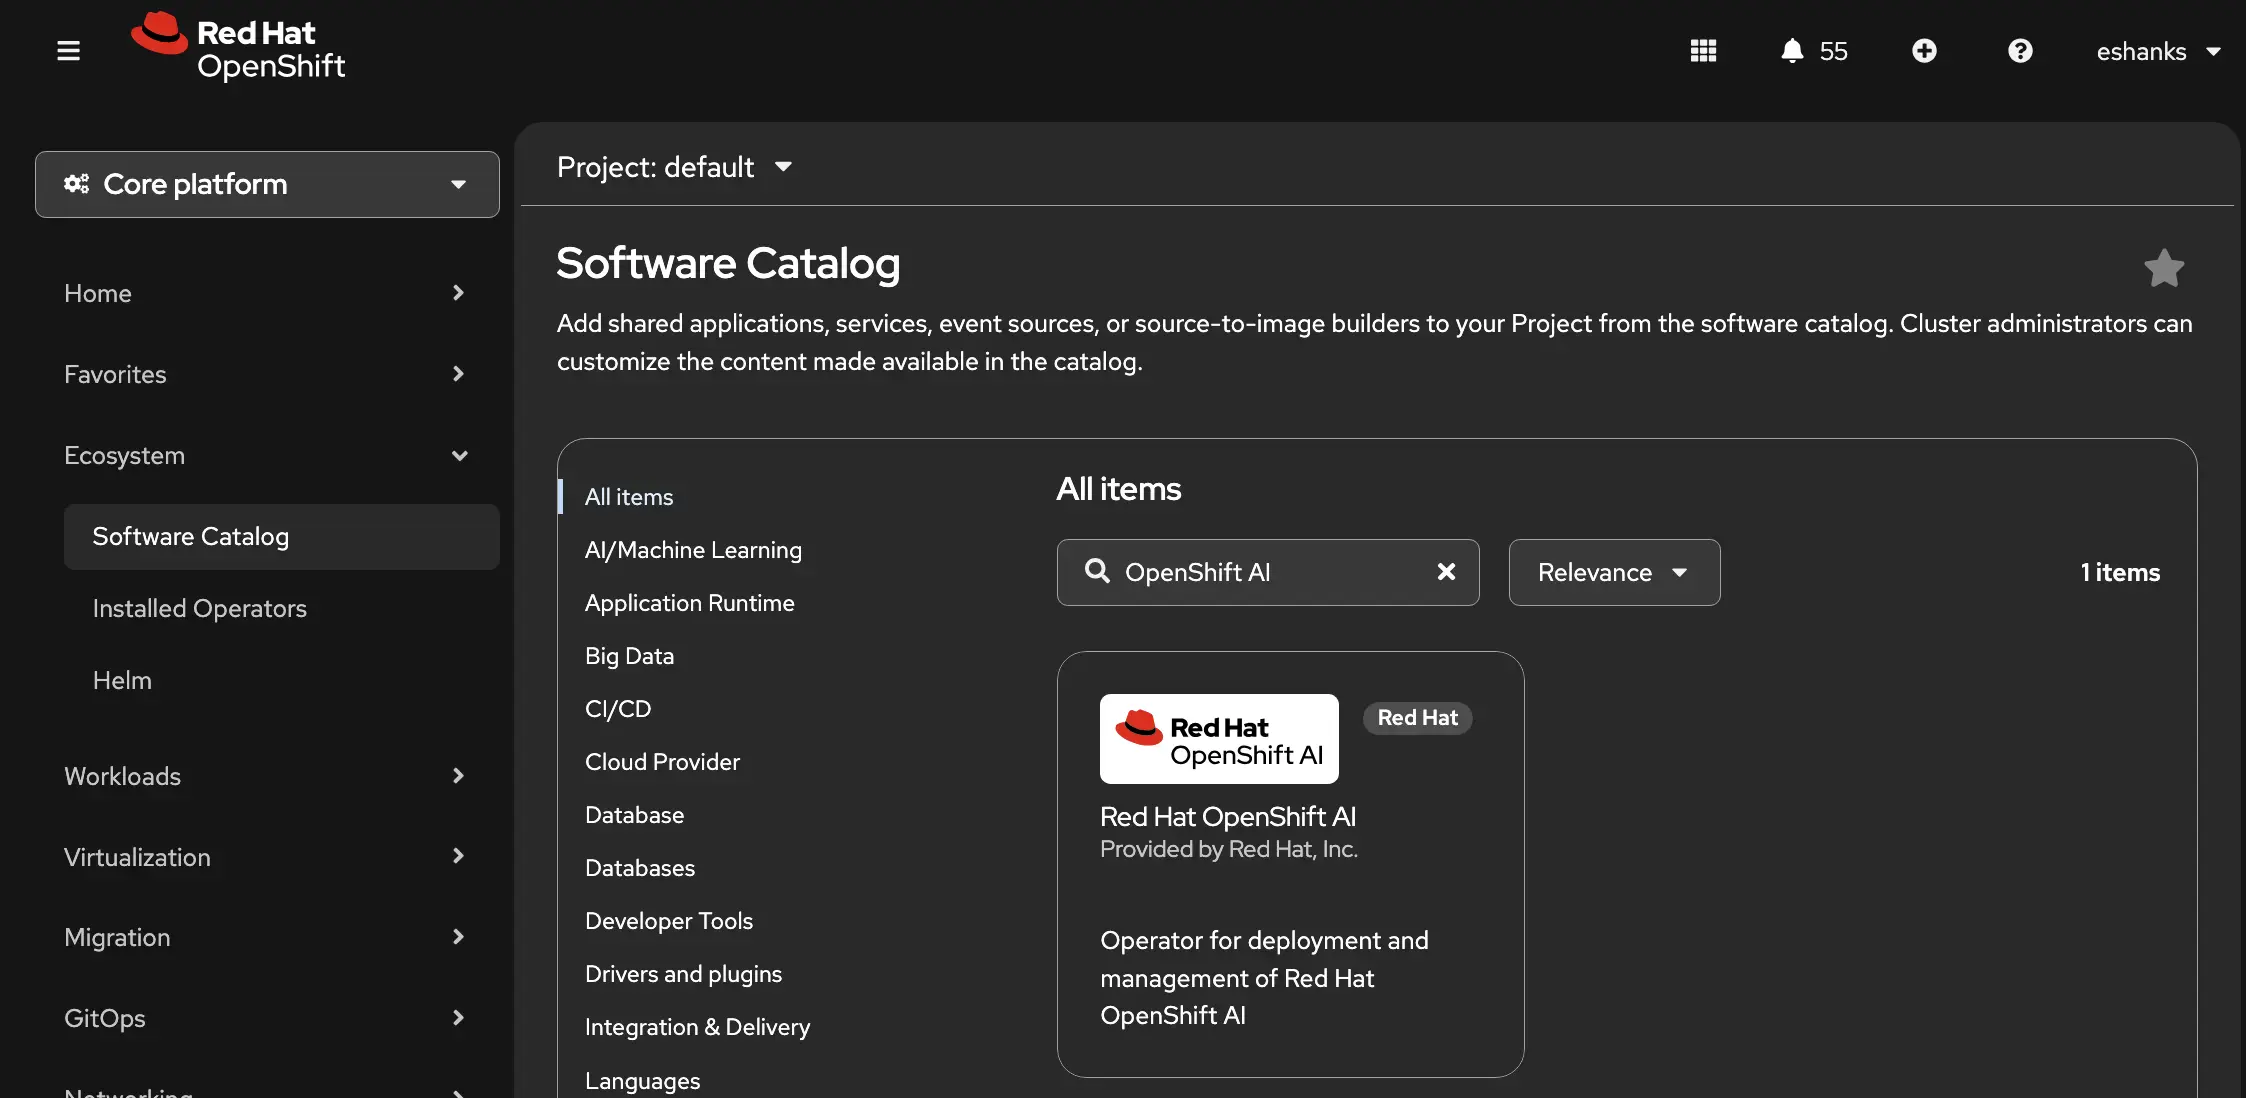Image resolution: width=2246 pixels, height=1098 pixels.
Task: Filter by Database category
Action: 634,815
